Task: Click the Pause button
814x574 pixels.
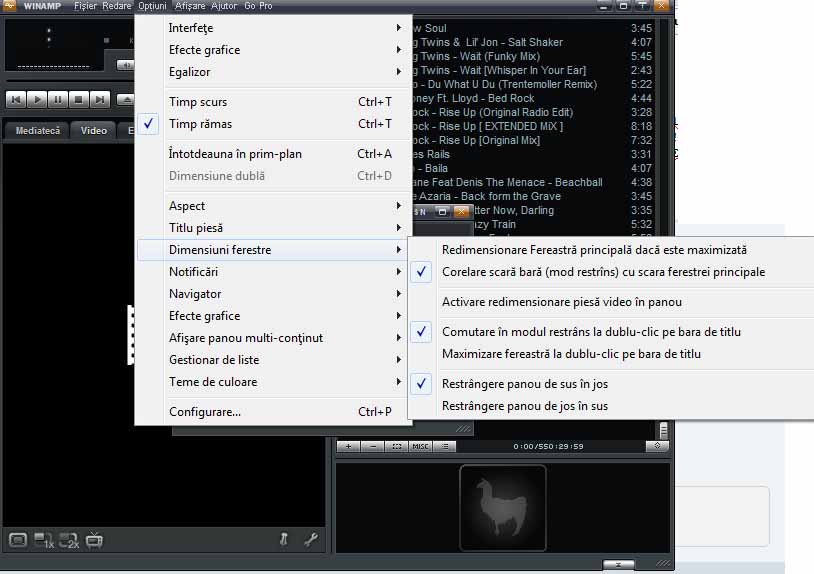Action: click(x=58, y=99)
